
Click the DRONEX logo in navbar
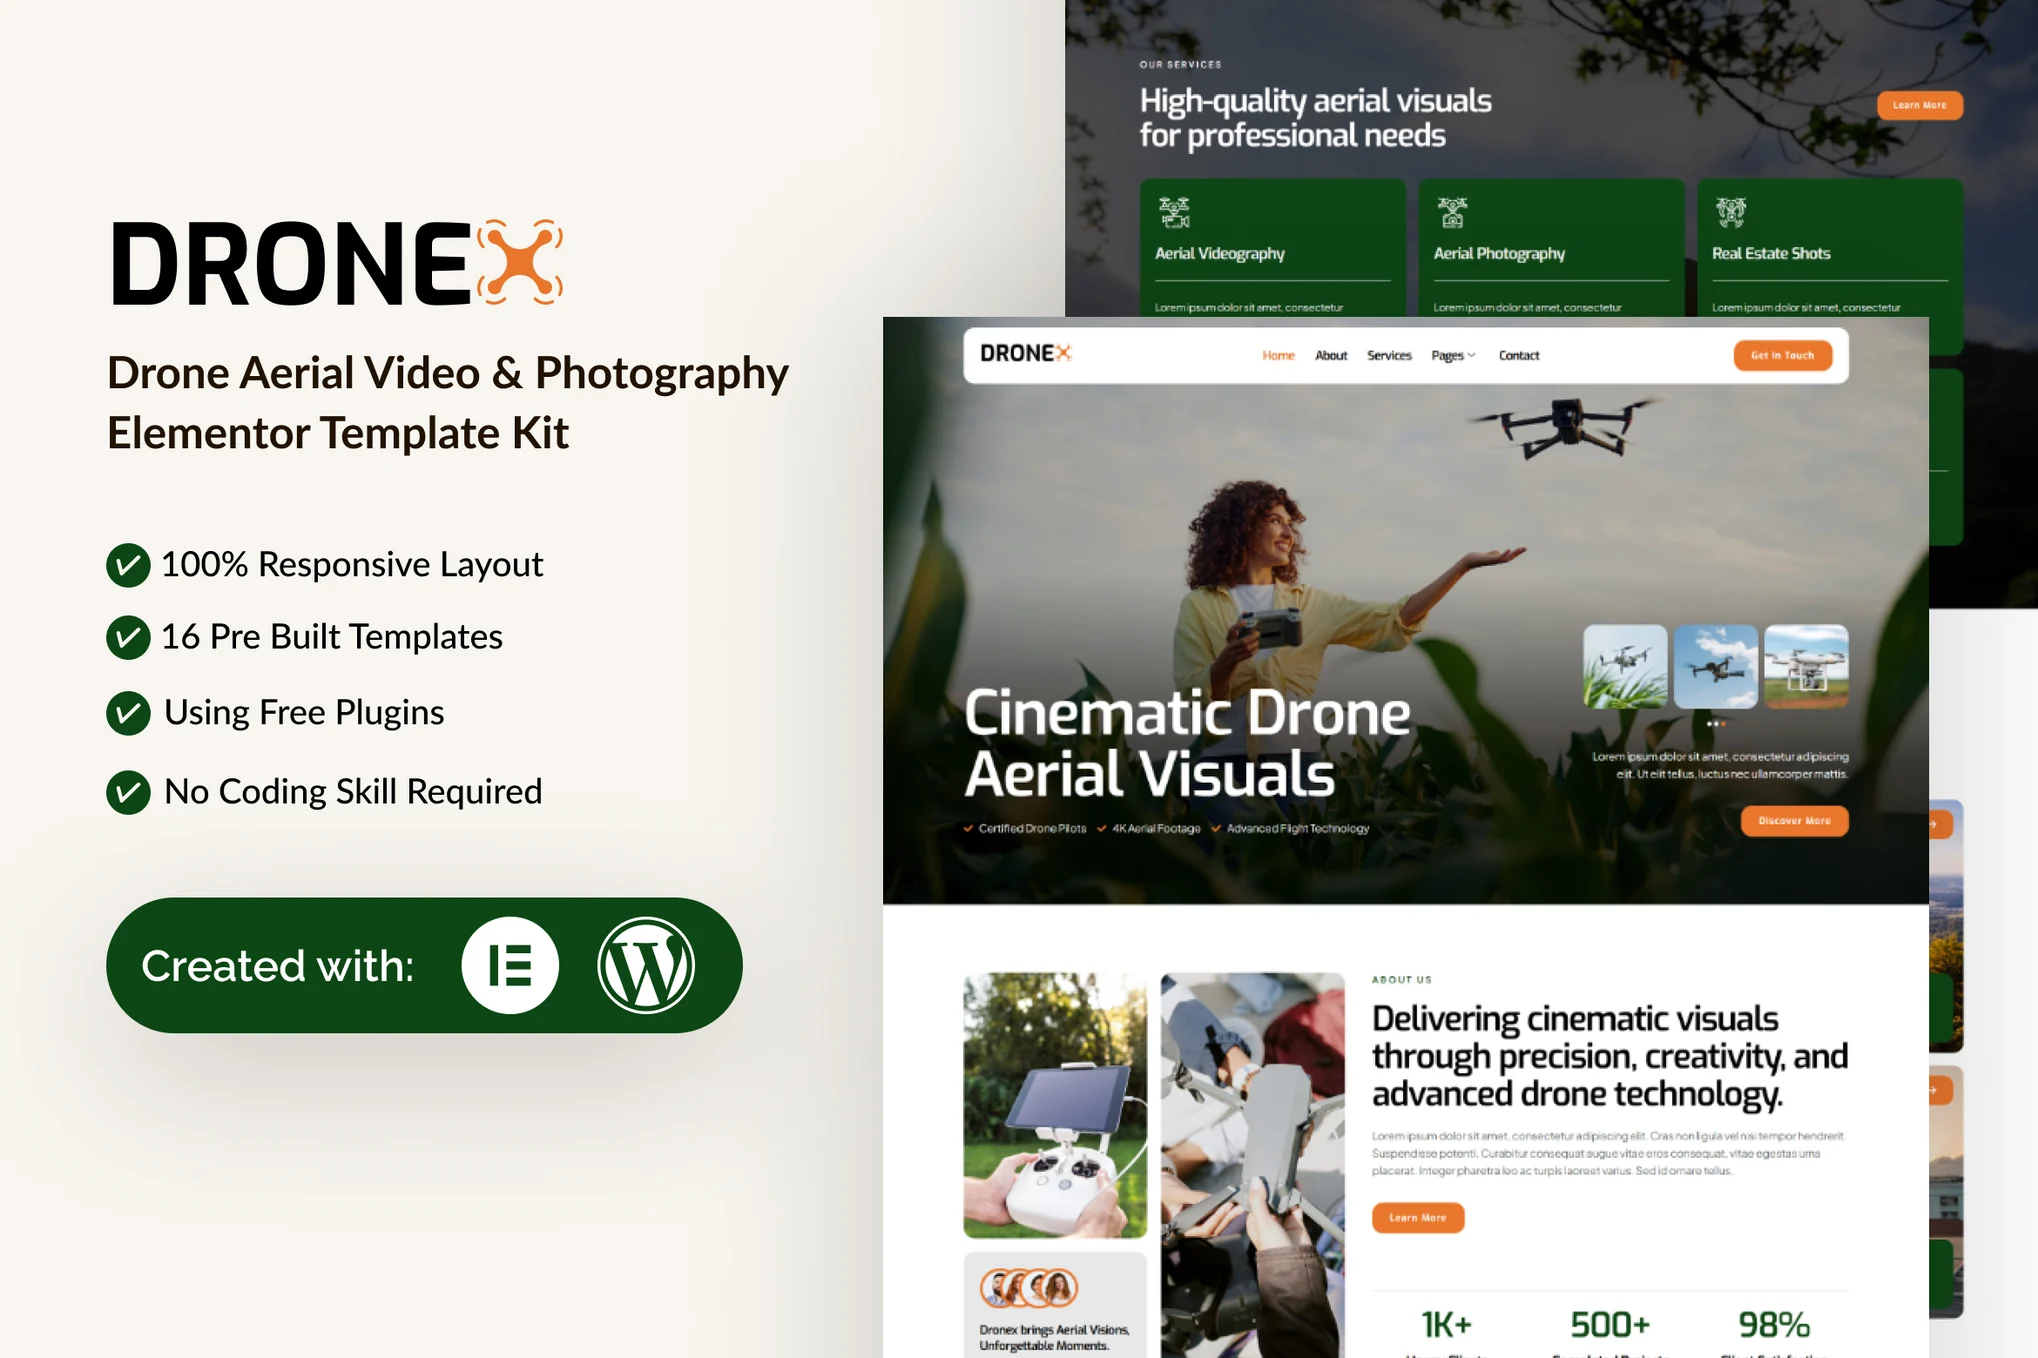[1025, 354]
